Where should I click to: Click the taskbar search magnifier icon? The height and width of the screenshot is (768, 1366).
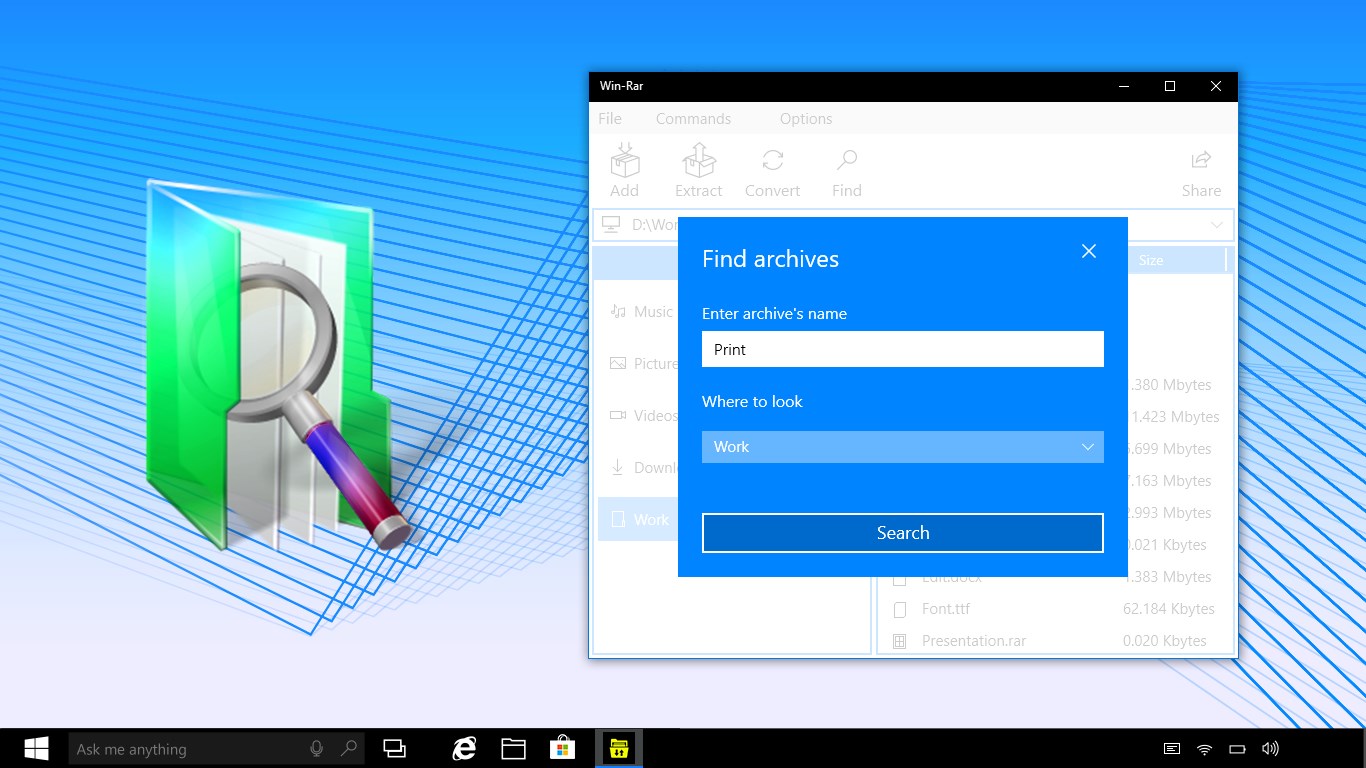(348, 749)
